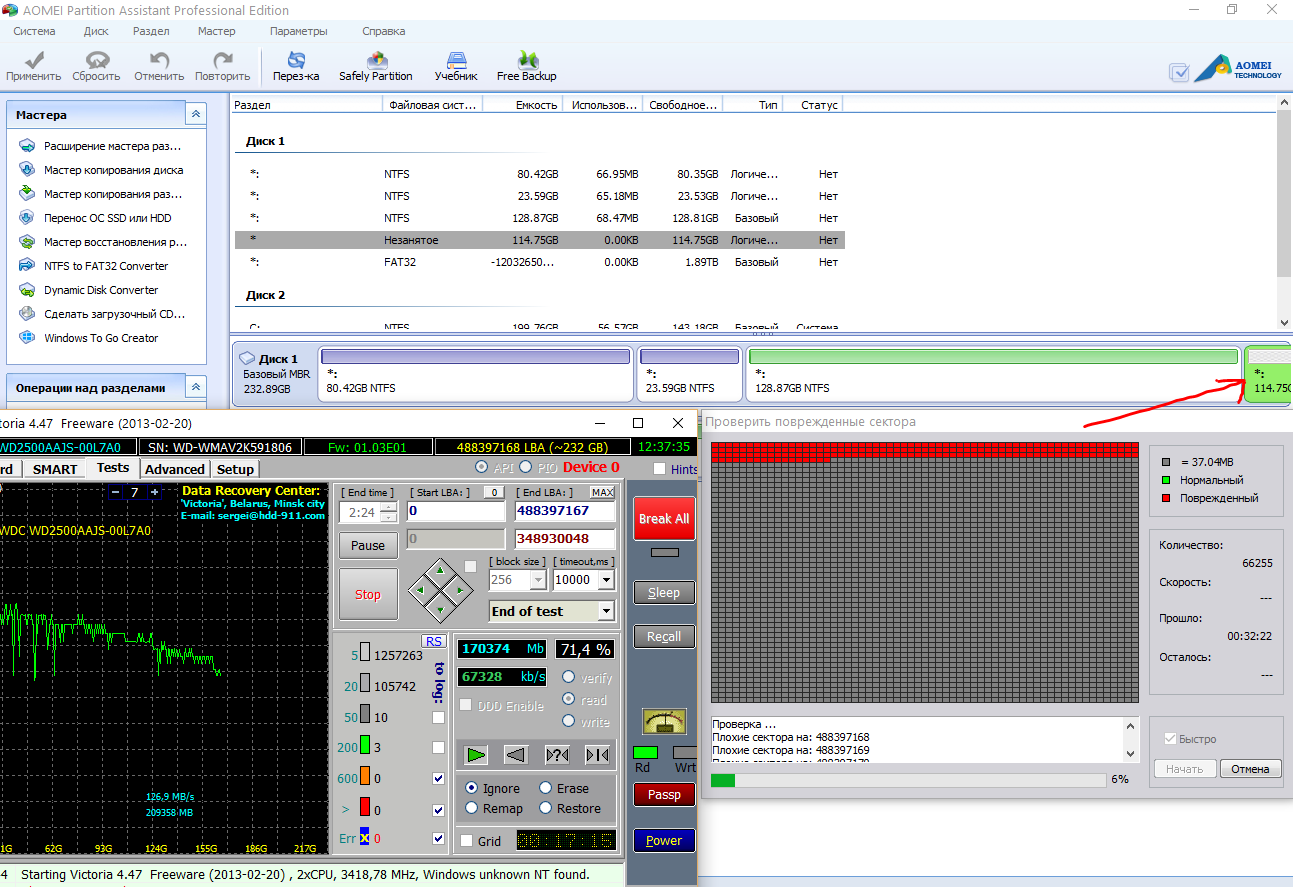Image resolution: width=1293 pixels, height=887 pixels.
Task: Click the Sleep button
Action: (664, 592)
